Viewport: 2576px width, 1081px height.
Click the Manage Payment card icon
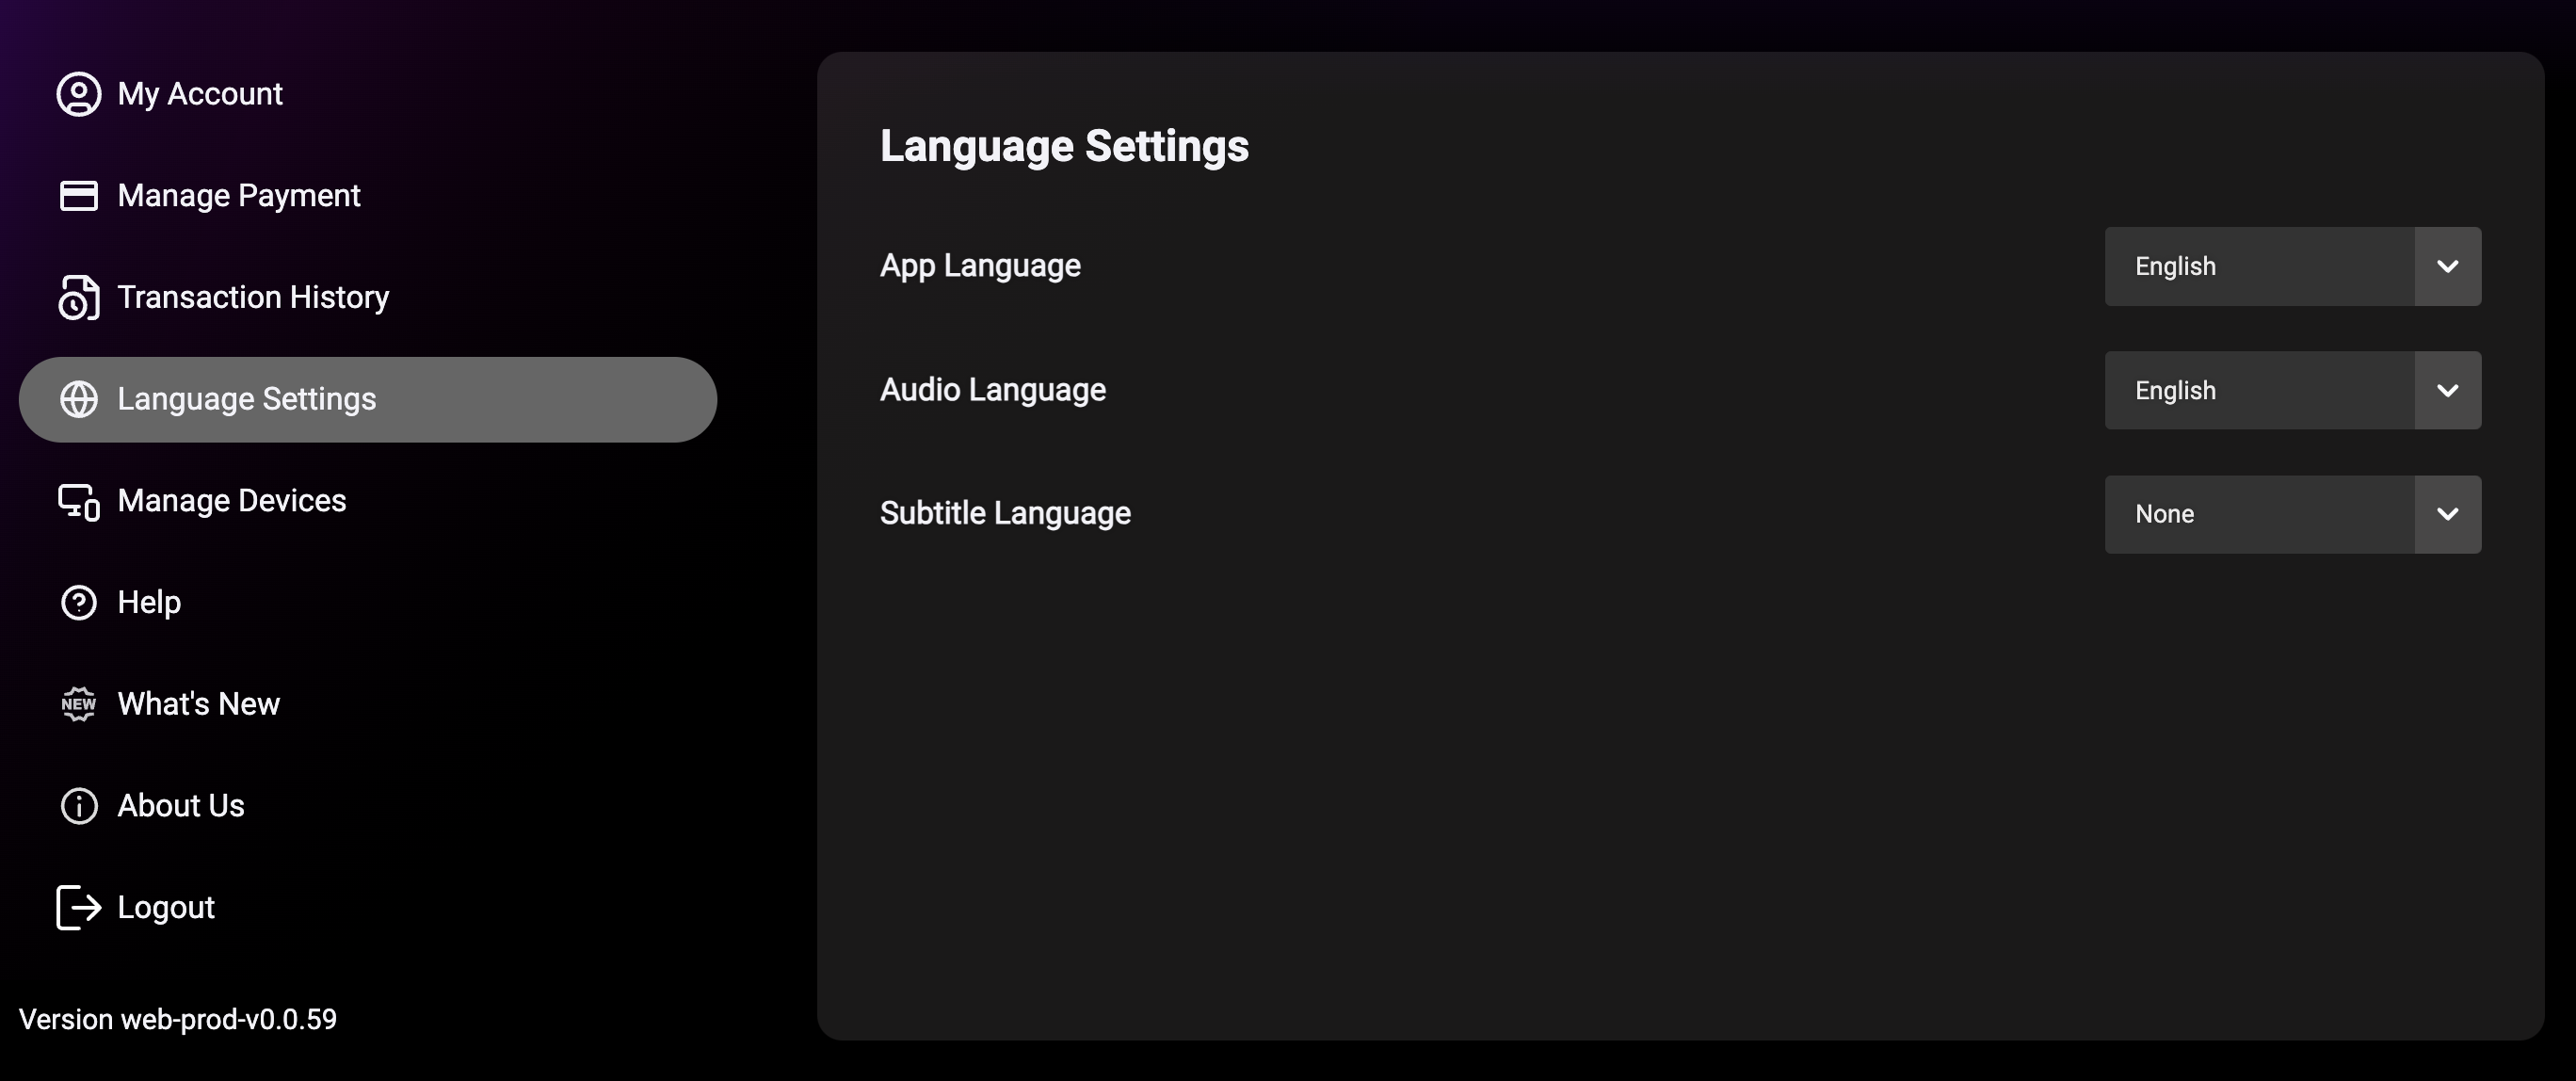78,196
